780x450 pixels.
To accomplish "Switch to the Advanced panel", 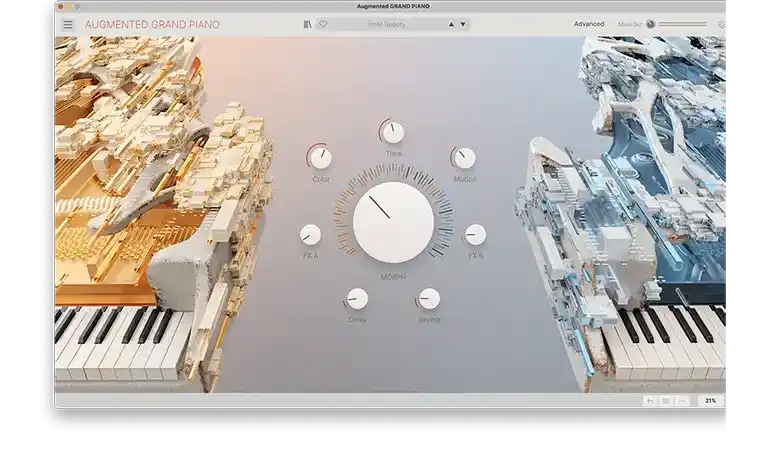I will click(x=589, y=24).
